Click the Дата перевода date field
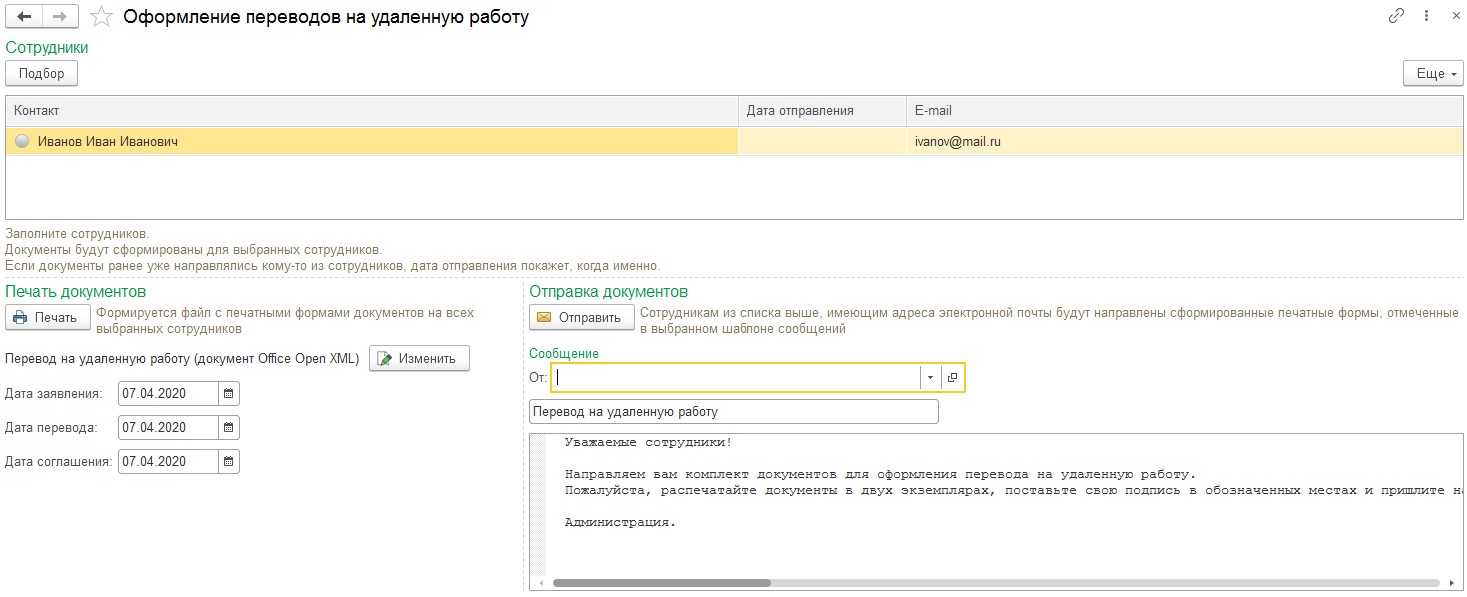Screen dimensions: 1467x597 pos(167,427)
